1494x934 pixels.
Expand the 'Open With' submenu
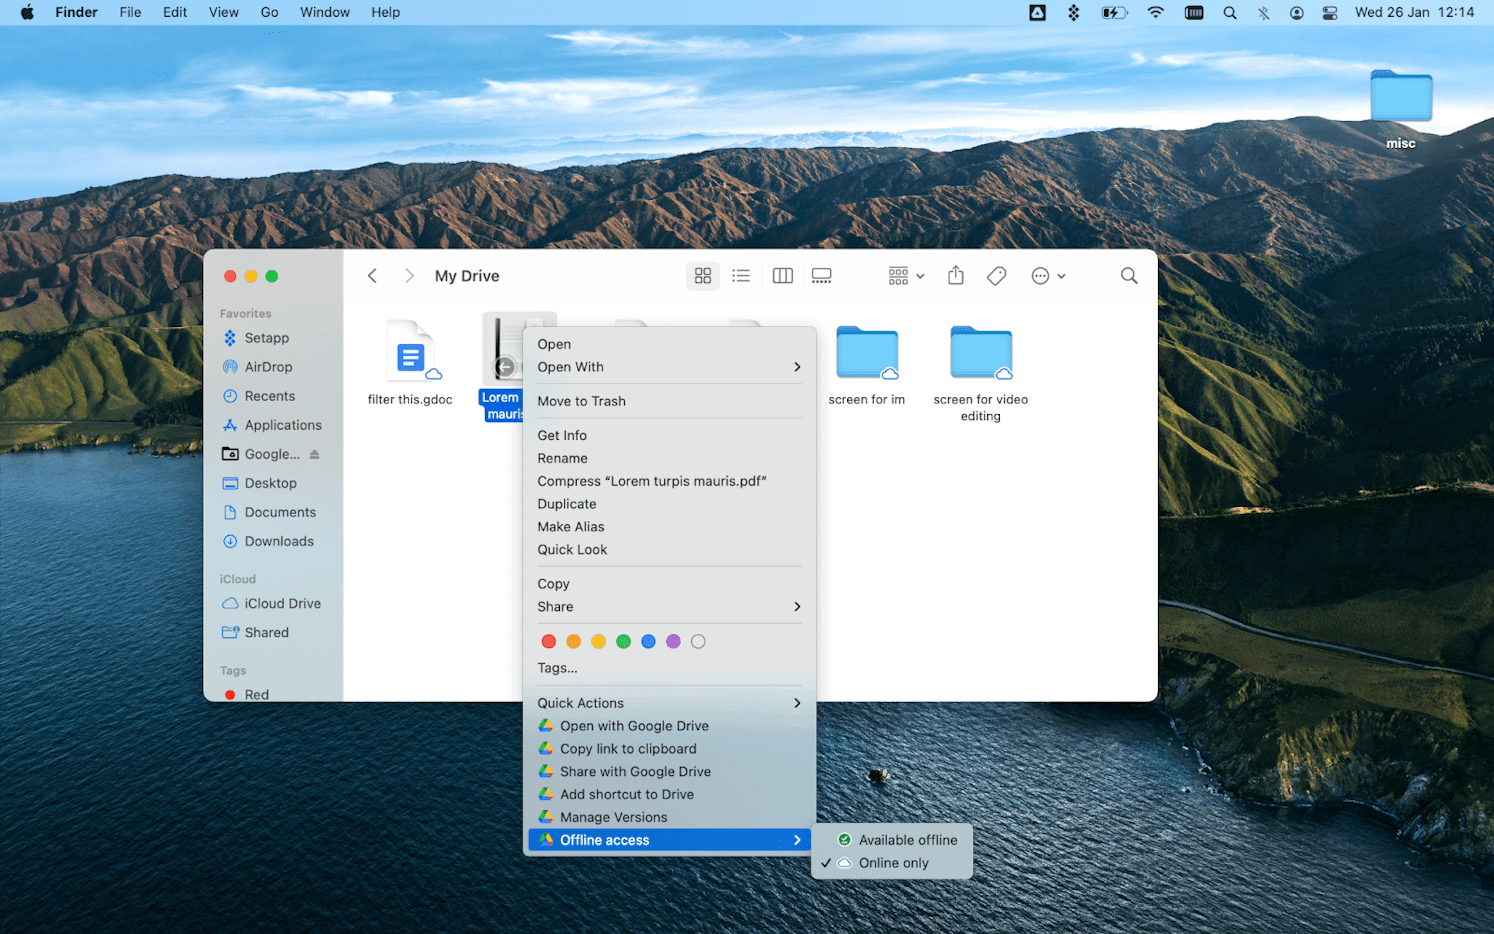pyautogui.click(x=570, y=367)
